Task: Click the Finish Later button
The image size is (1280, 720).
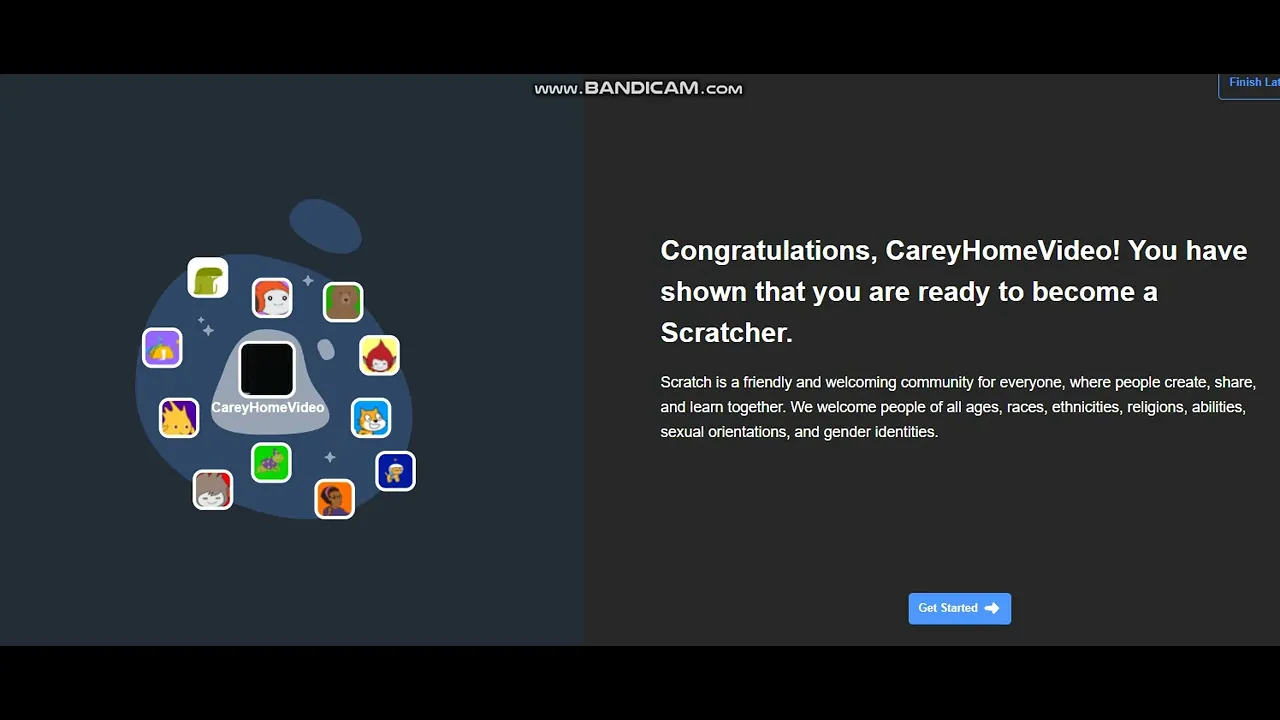Action: (1250, 84)
